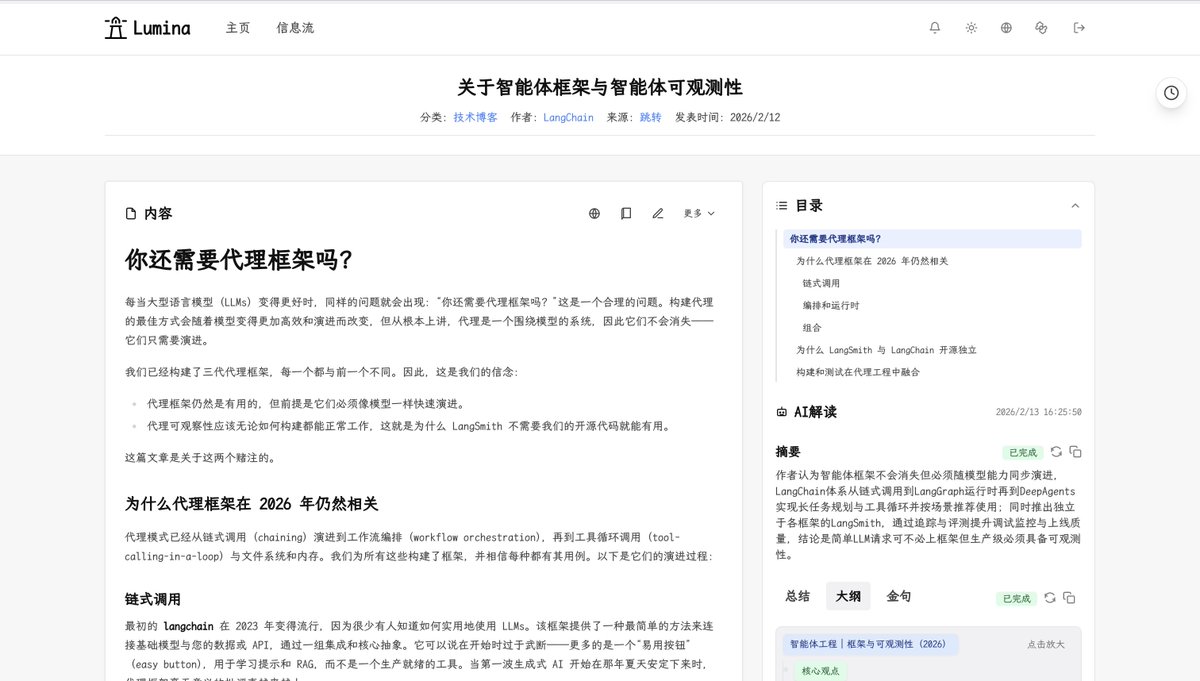Regenerate the 摘要 with refresh icon

[1056, 452]
